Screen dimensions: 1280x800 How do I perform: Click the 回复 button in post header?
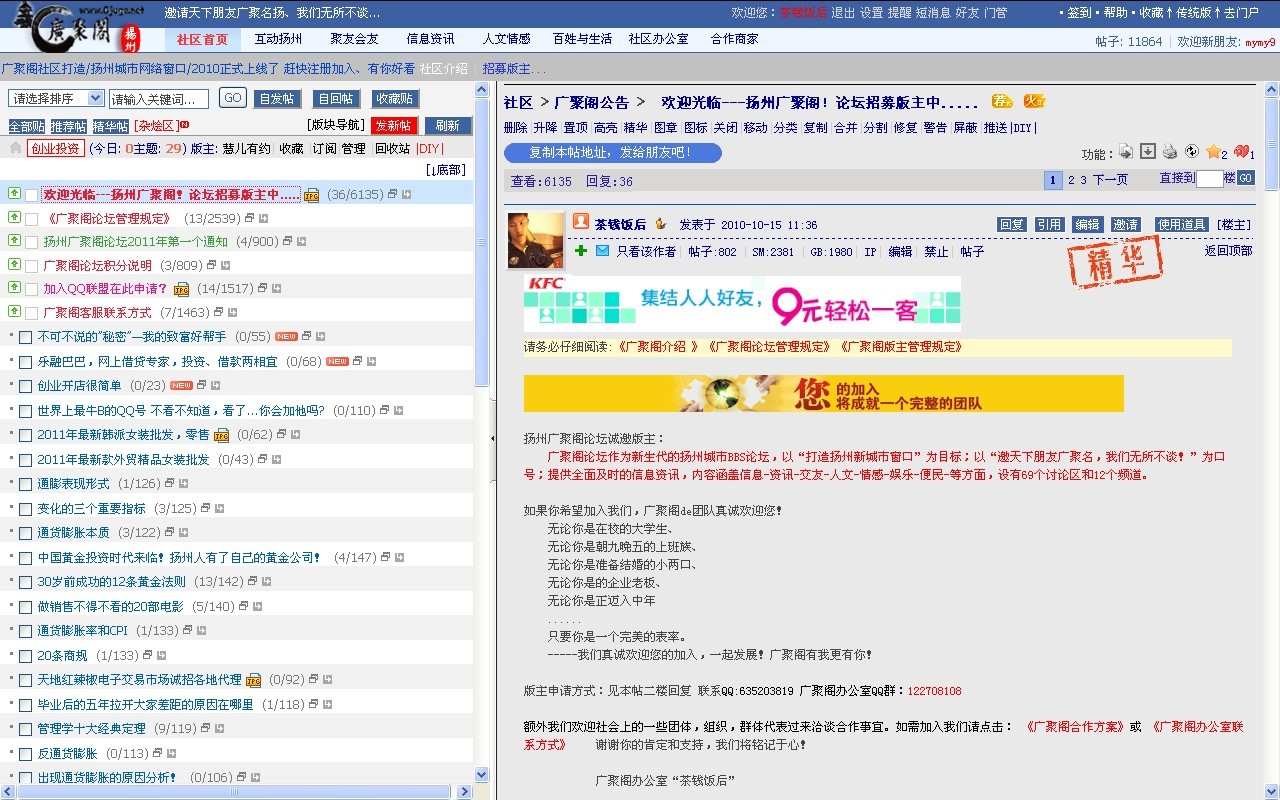tap(1011, 224)
